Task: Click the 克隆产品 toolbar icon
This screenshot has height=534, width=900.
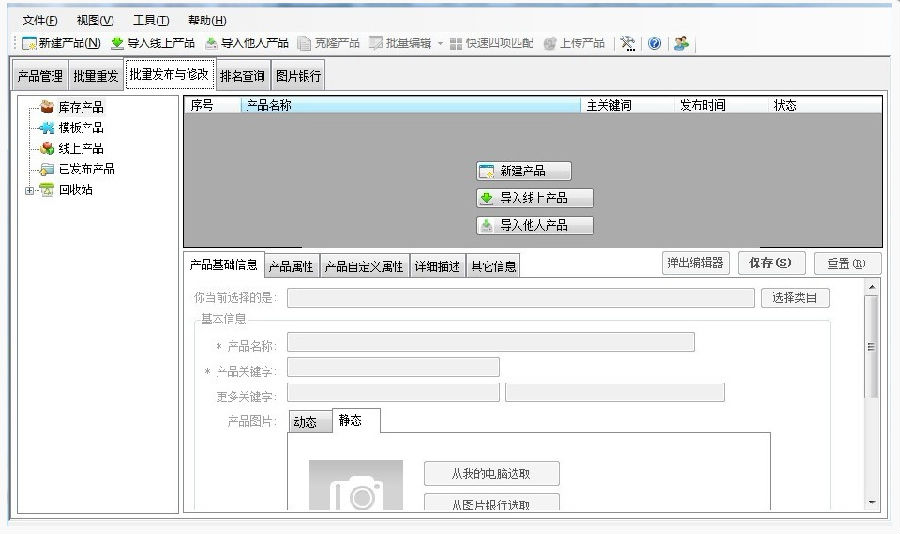Action: 304,44
